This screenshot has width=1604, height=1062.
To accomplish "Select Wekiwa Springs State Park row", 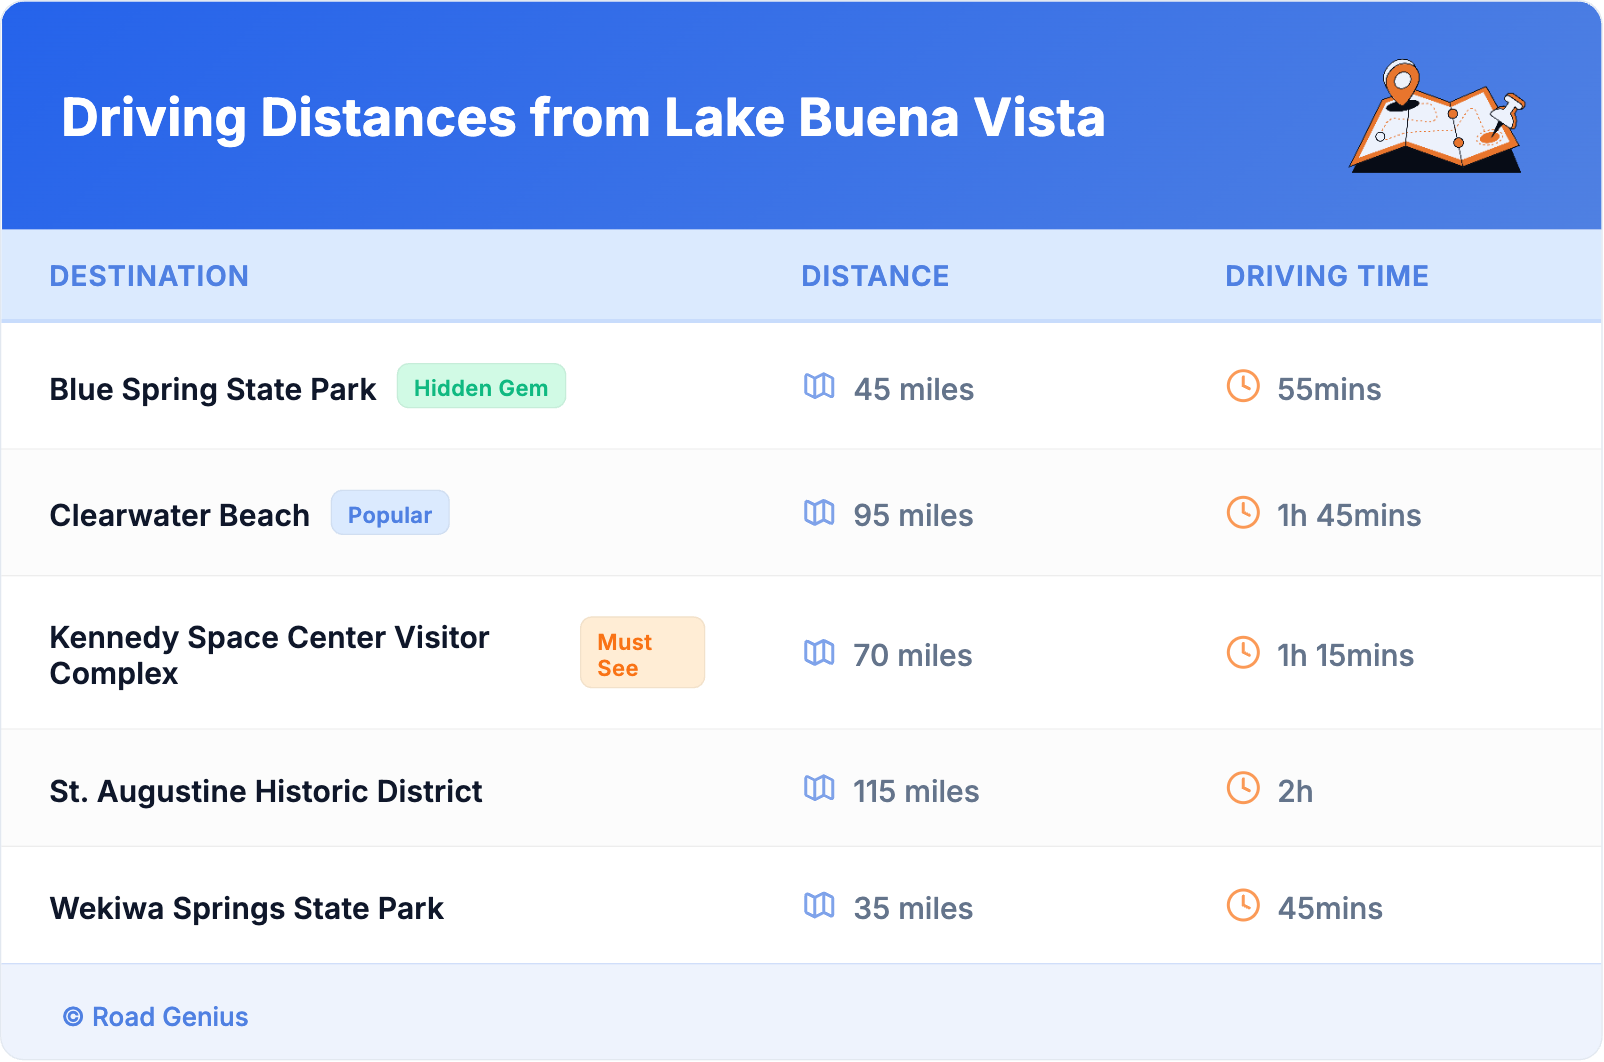I will tap(247, 908).
